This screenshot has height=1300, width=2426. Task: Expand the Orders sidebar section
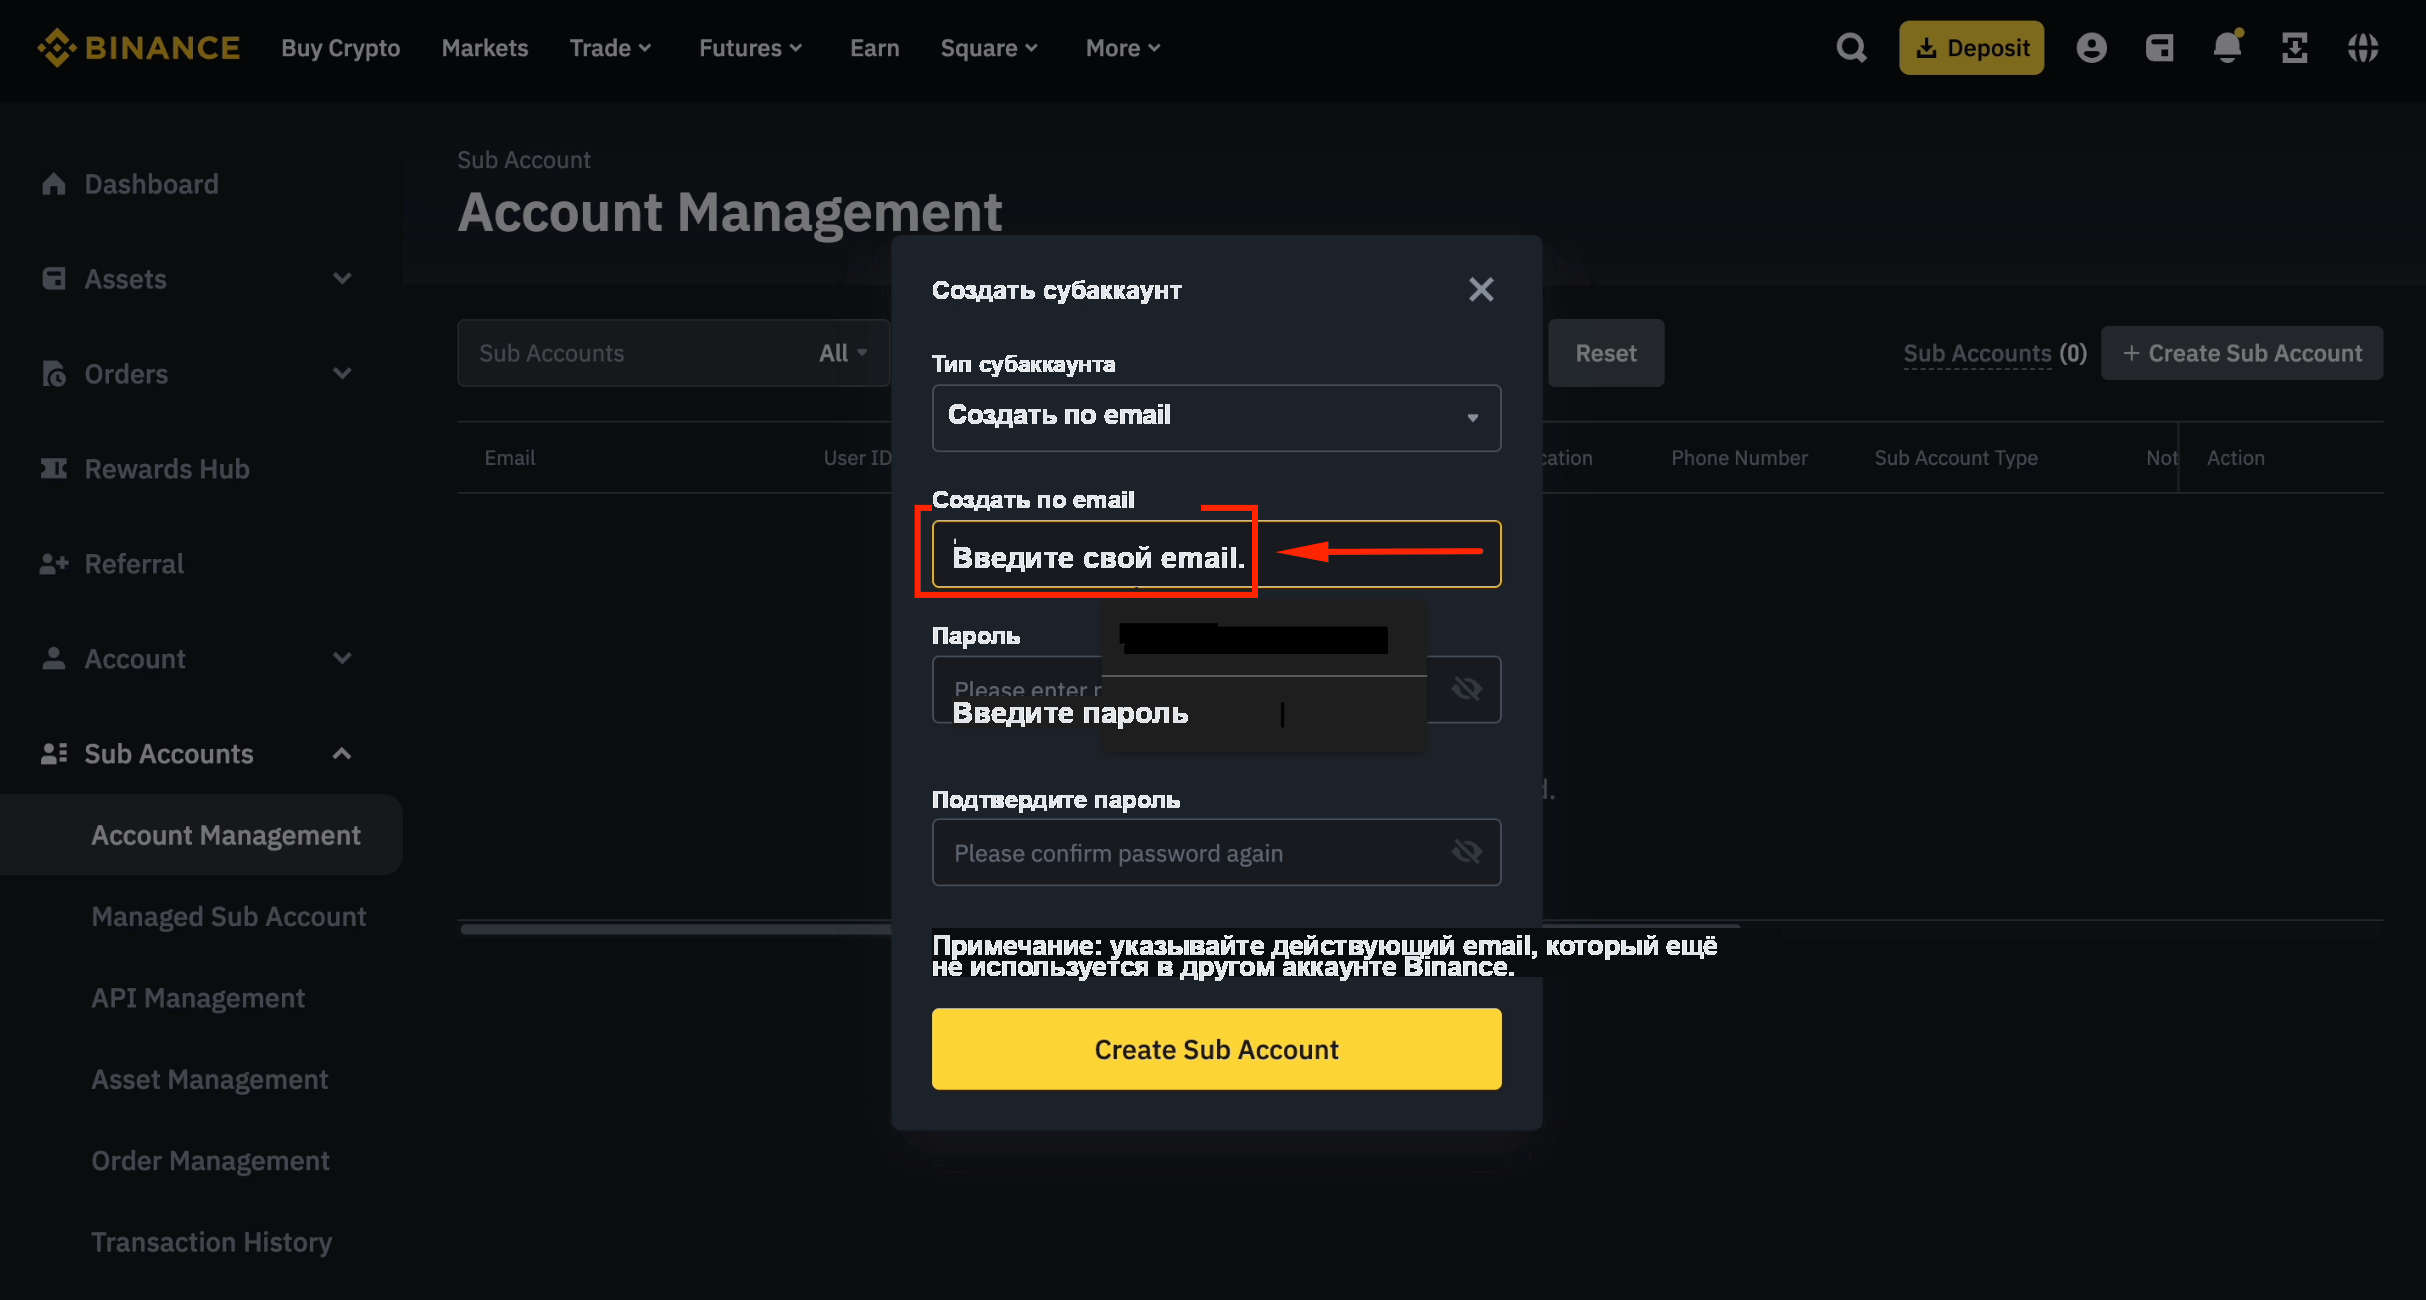(342, 374)
